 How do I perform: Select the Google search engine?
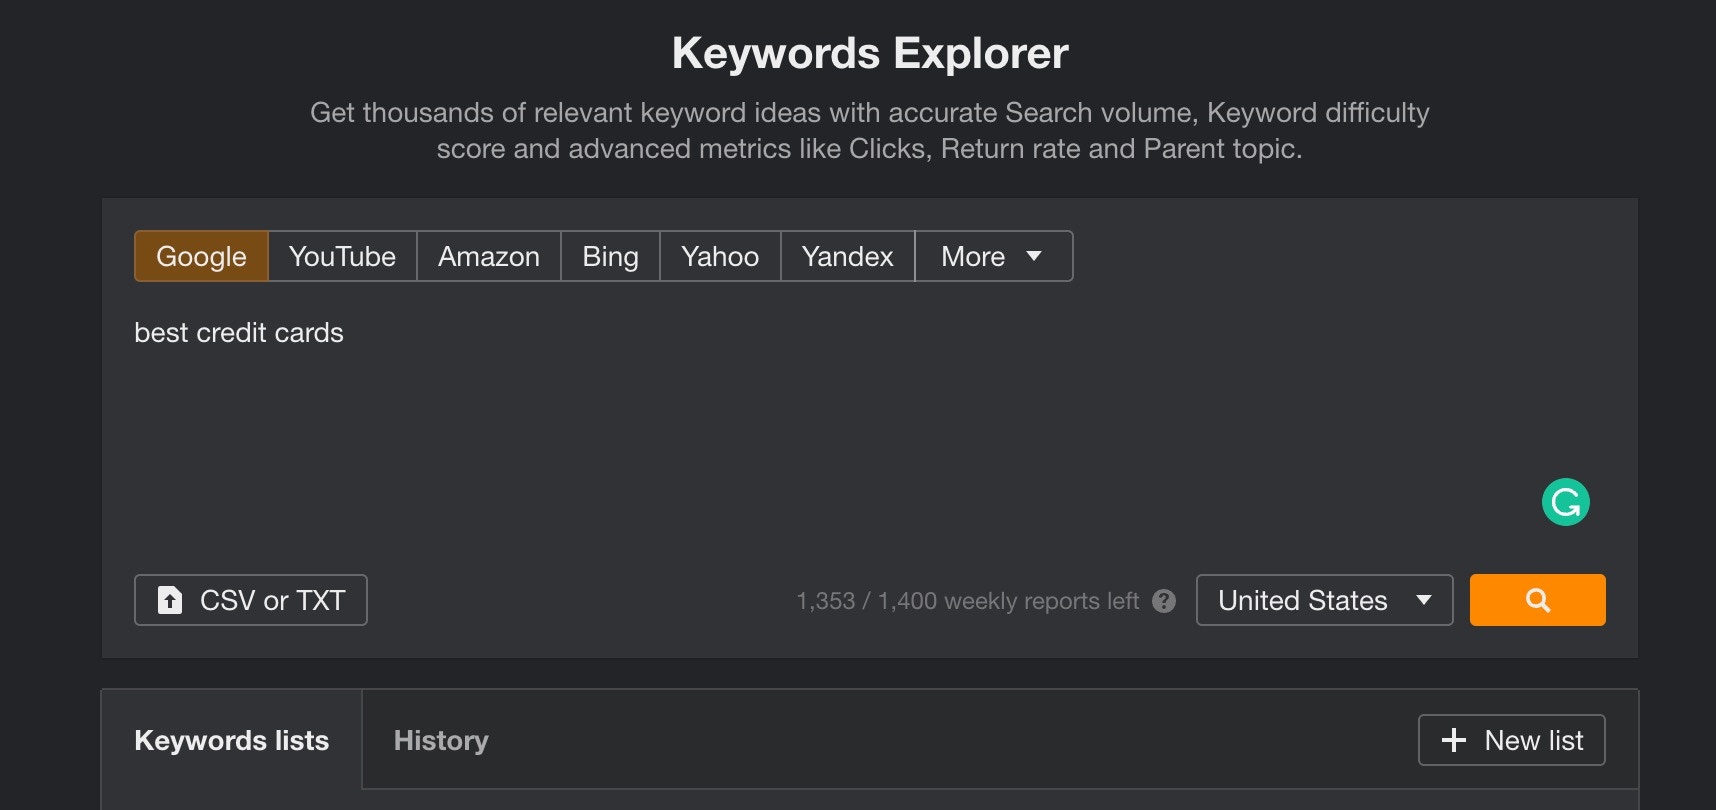(x=201, y=256)
